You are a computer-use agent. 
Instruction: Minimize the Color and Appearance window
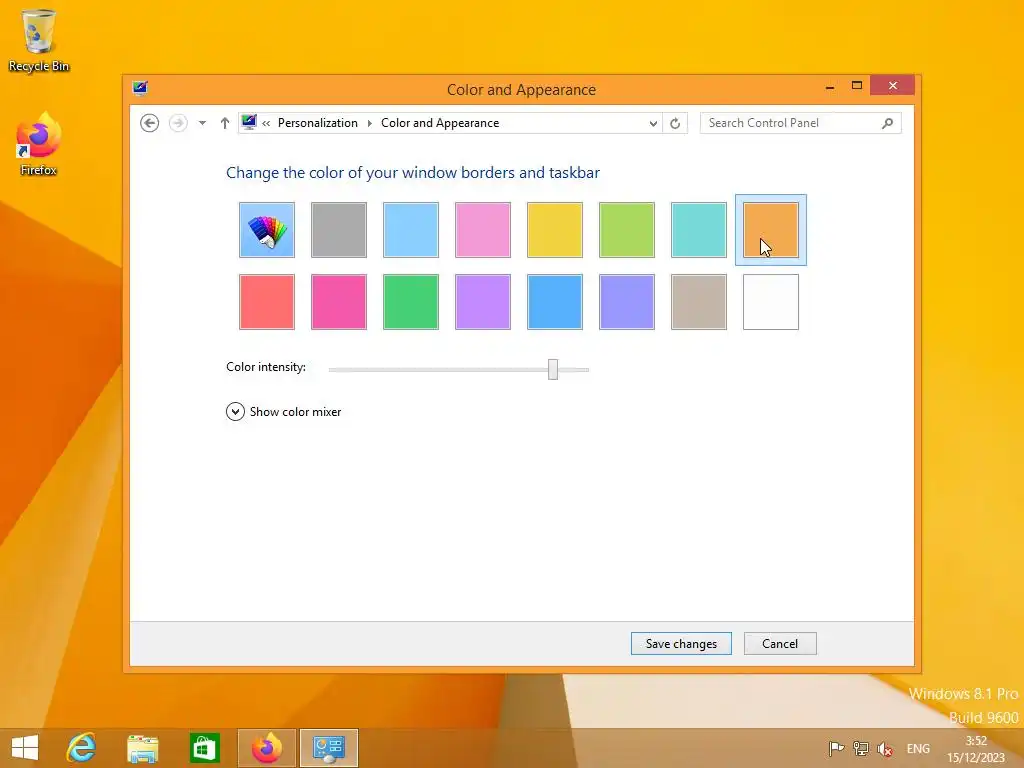click(x=829, y=86)
